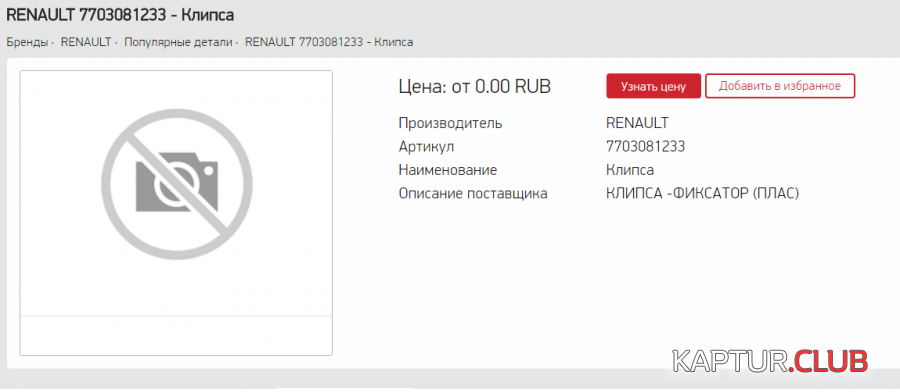Screen dimensions: 900x392
Task: Click the Описание поставщика label
Action: click(x=473, y=194)
